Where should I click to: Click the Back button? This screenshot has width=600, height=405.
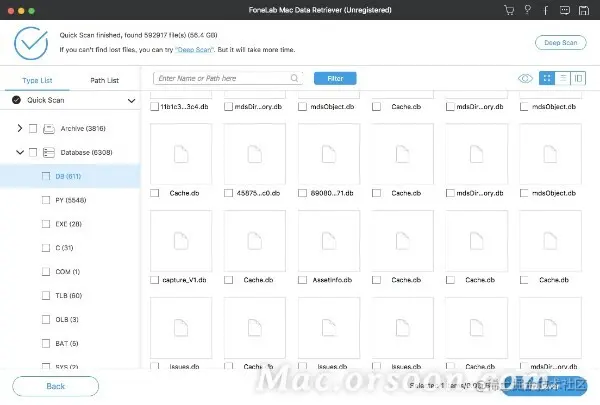tap(55, 386)
